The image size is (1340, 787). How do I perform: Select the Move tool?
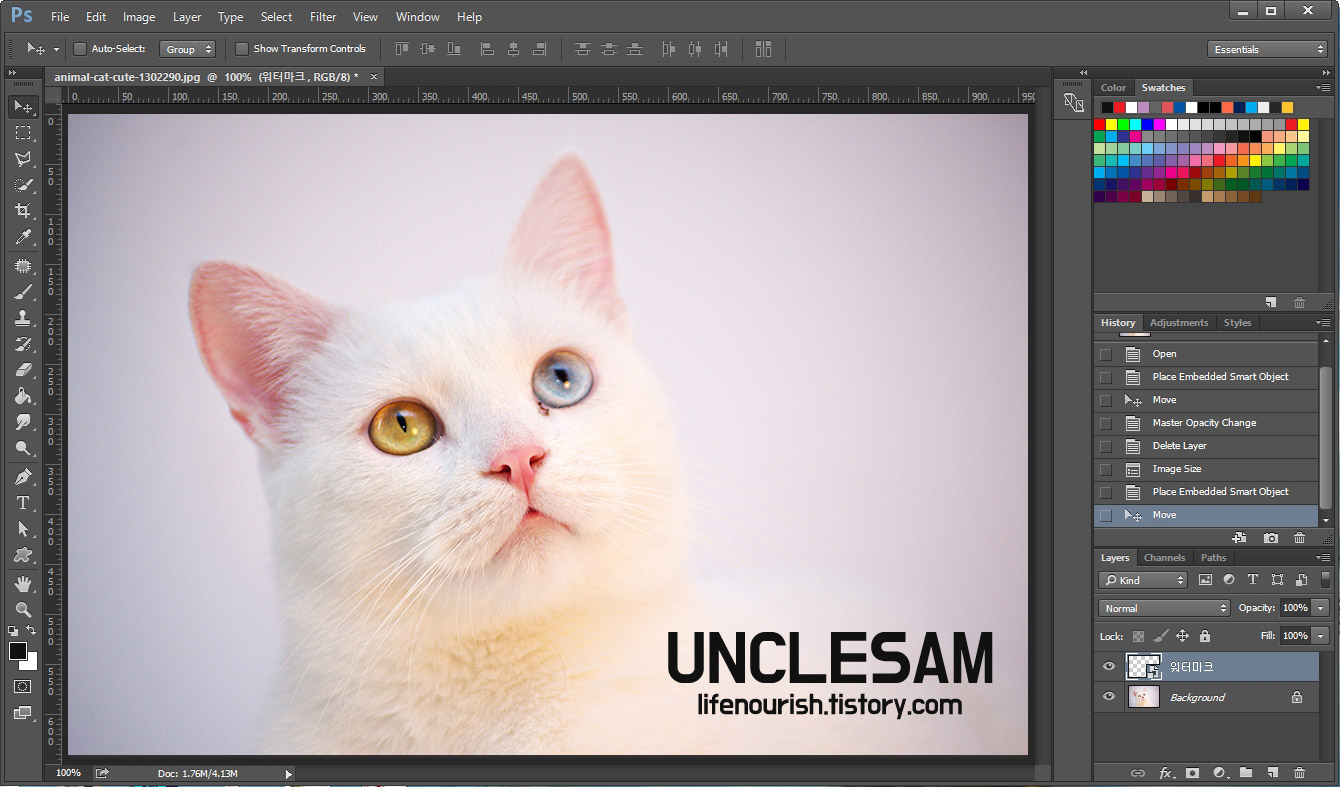23,106
